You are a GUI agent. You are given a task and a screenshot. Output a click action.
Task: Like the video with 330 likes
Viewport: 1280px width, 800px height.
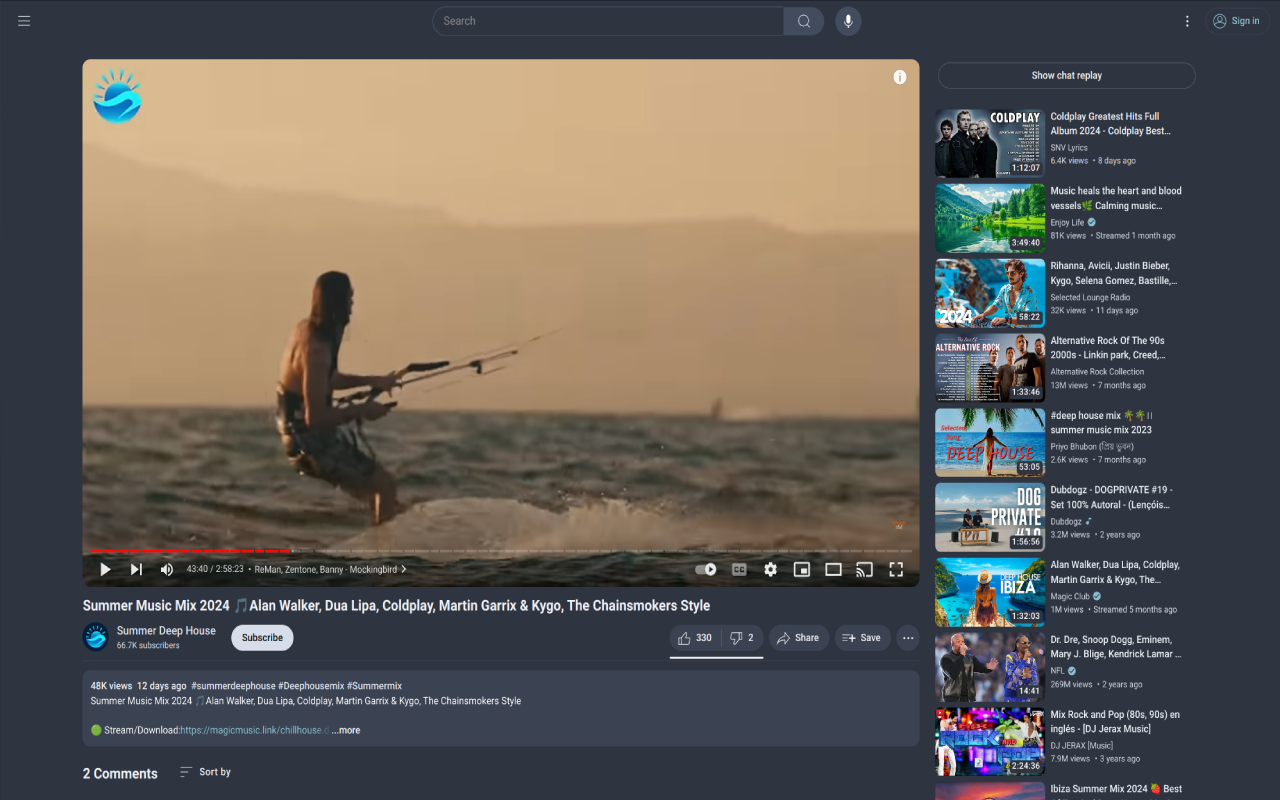click(x=694, y=638)
